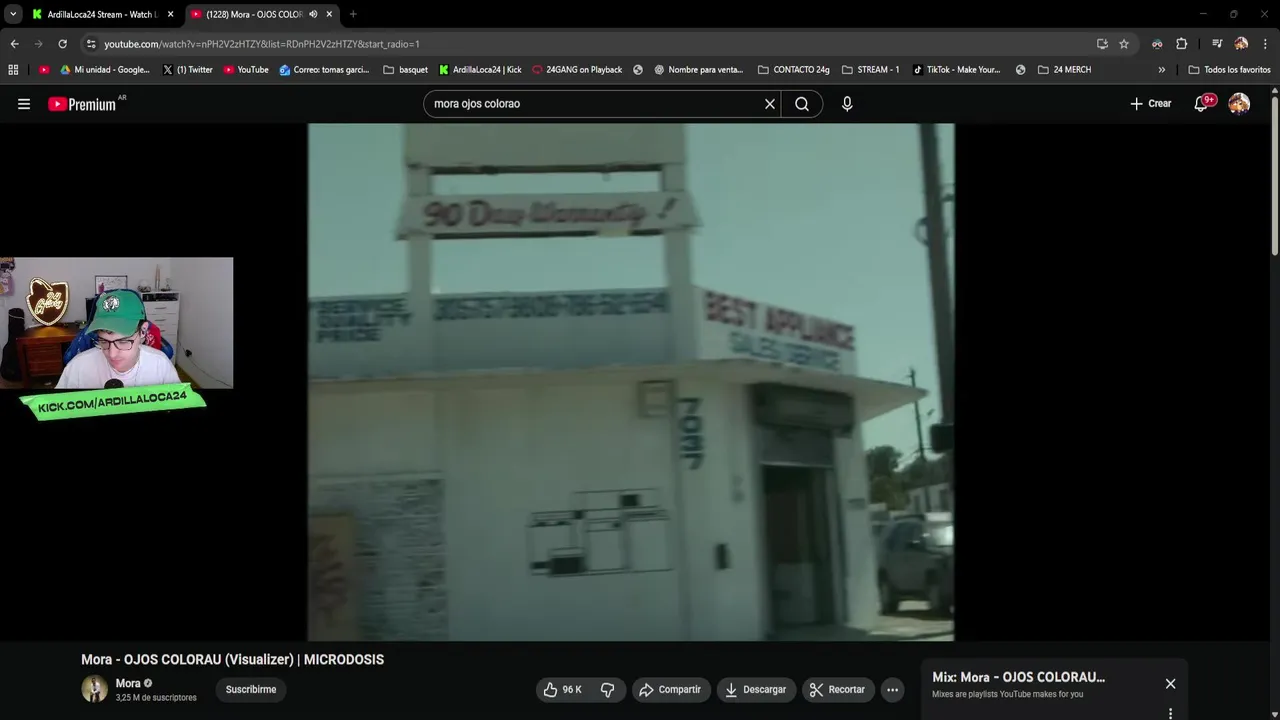The image size is (1280, 720).
Task: Close the ArdillaLoca24 Stream tab
Action: pyautogui.click(x=170, y=14)
